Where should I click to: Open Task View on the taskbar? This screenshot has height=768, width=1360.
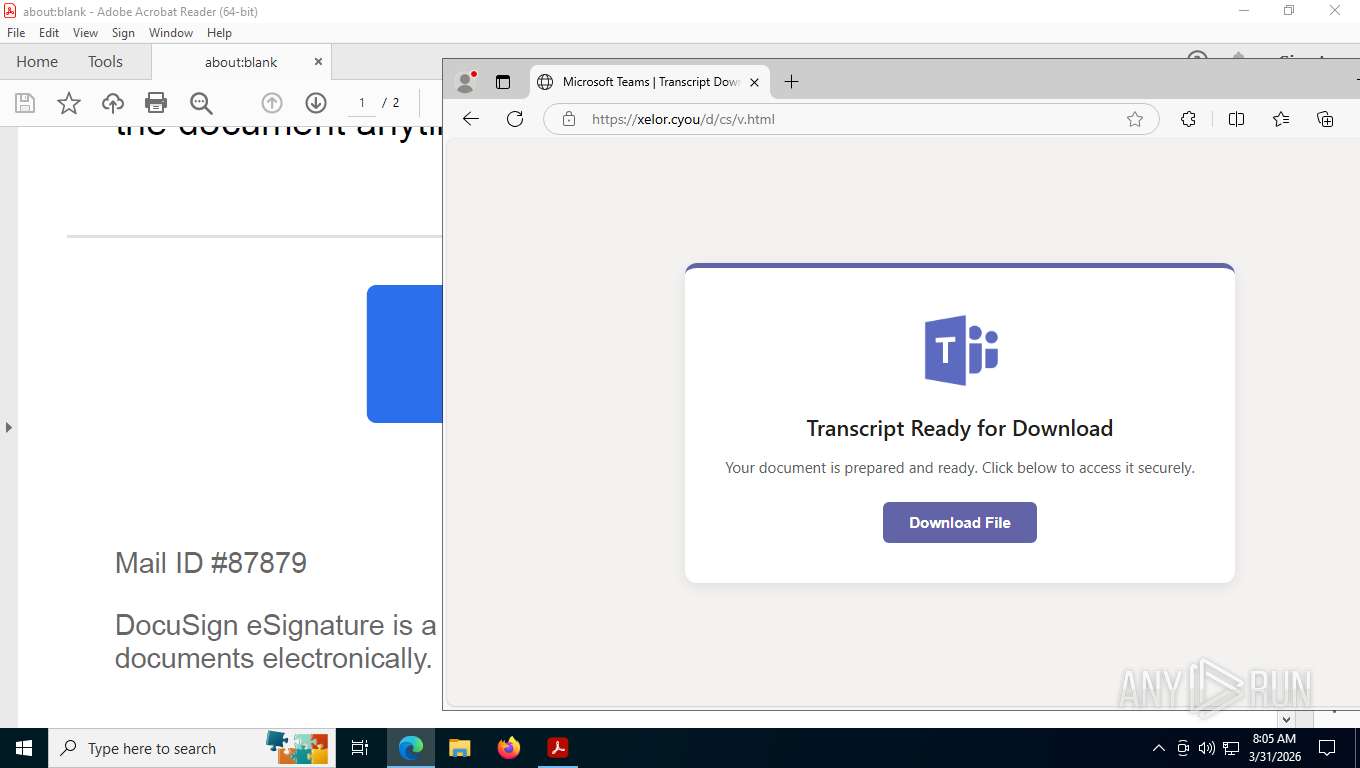pos(360,748)
